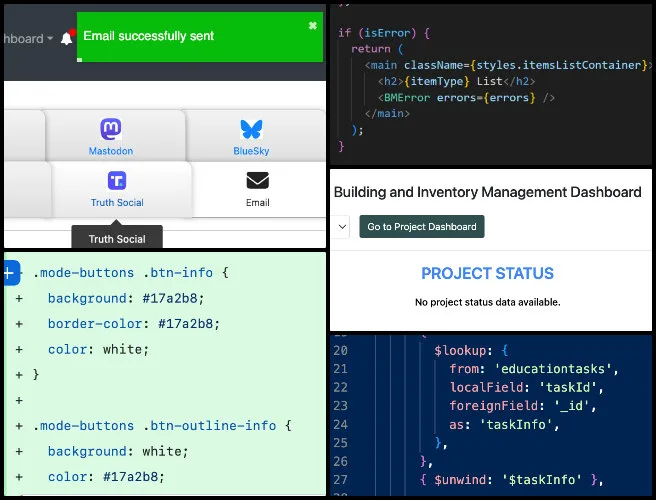Click 'return (' code line
This screenshot has width=656, height=500.
(377, 49)
